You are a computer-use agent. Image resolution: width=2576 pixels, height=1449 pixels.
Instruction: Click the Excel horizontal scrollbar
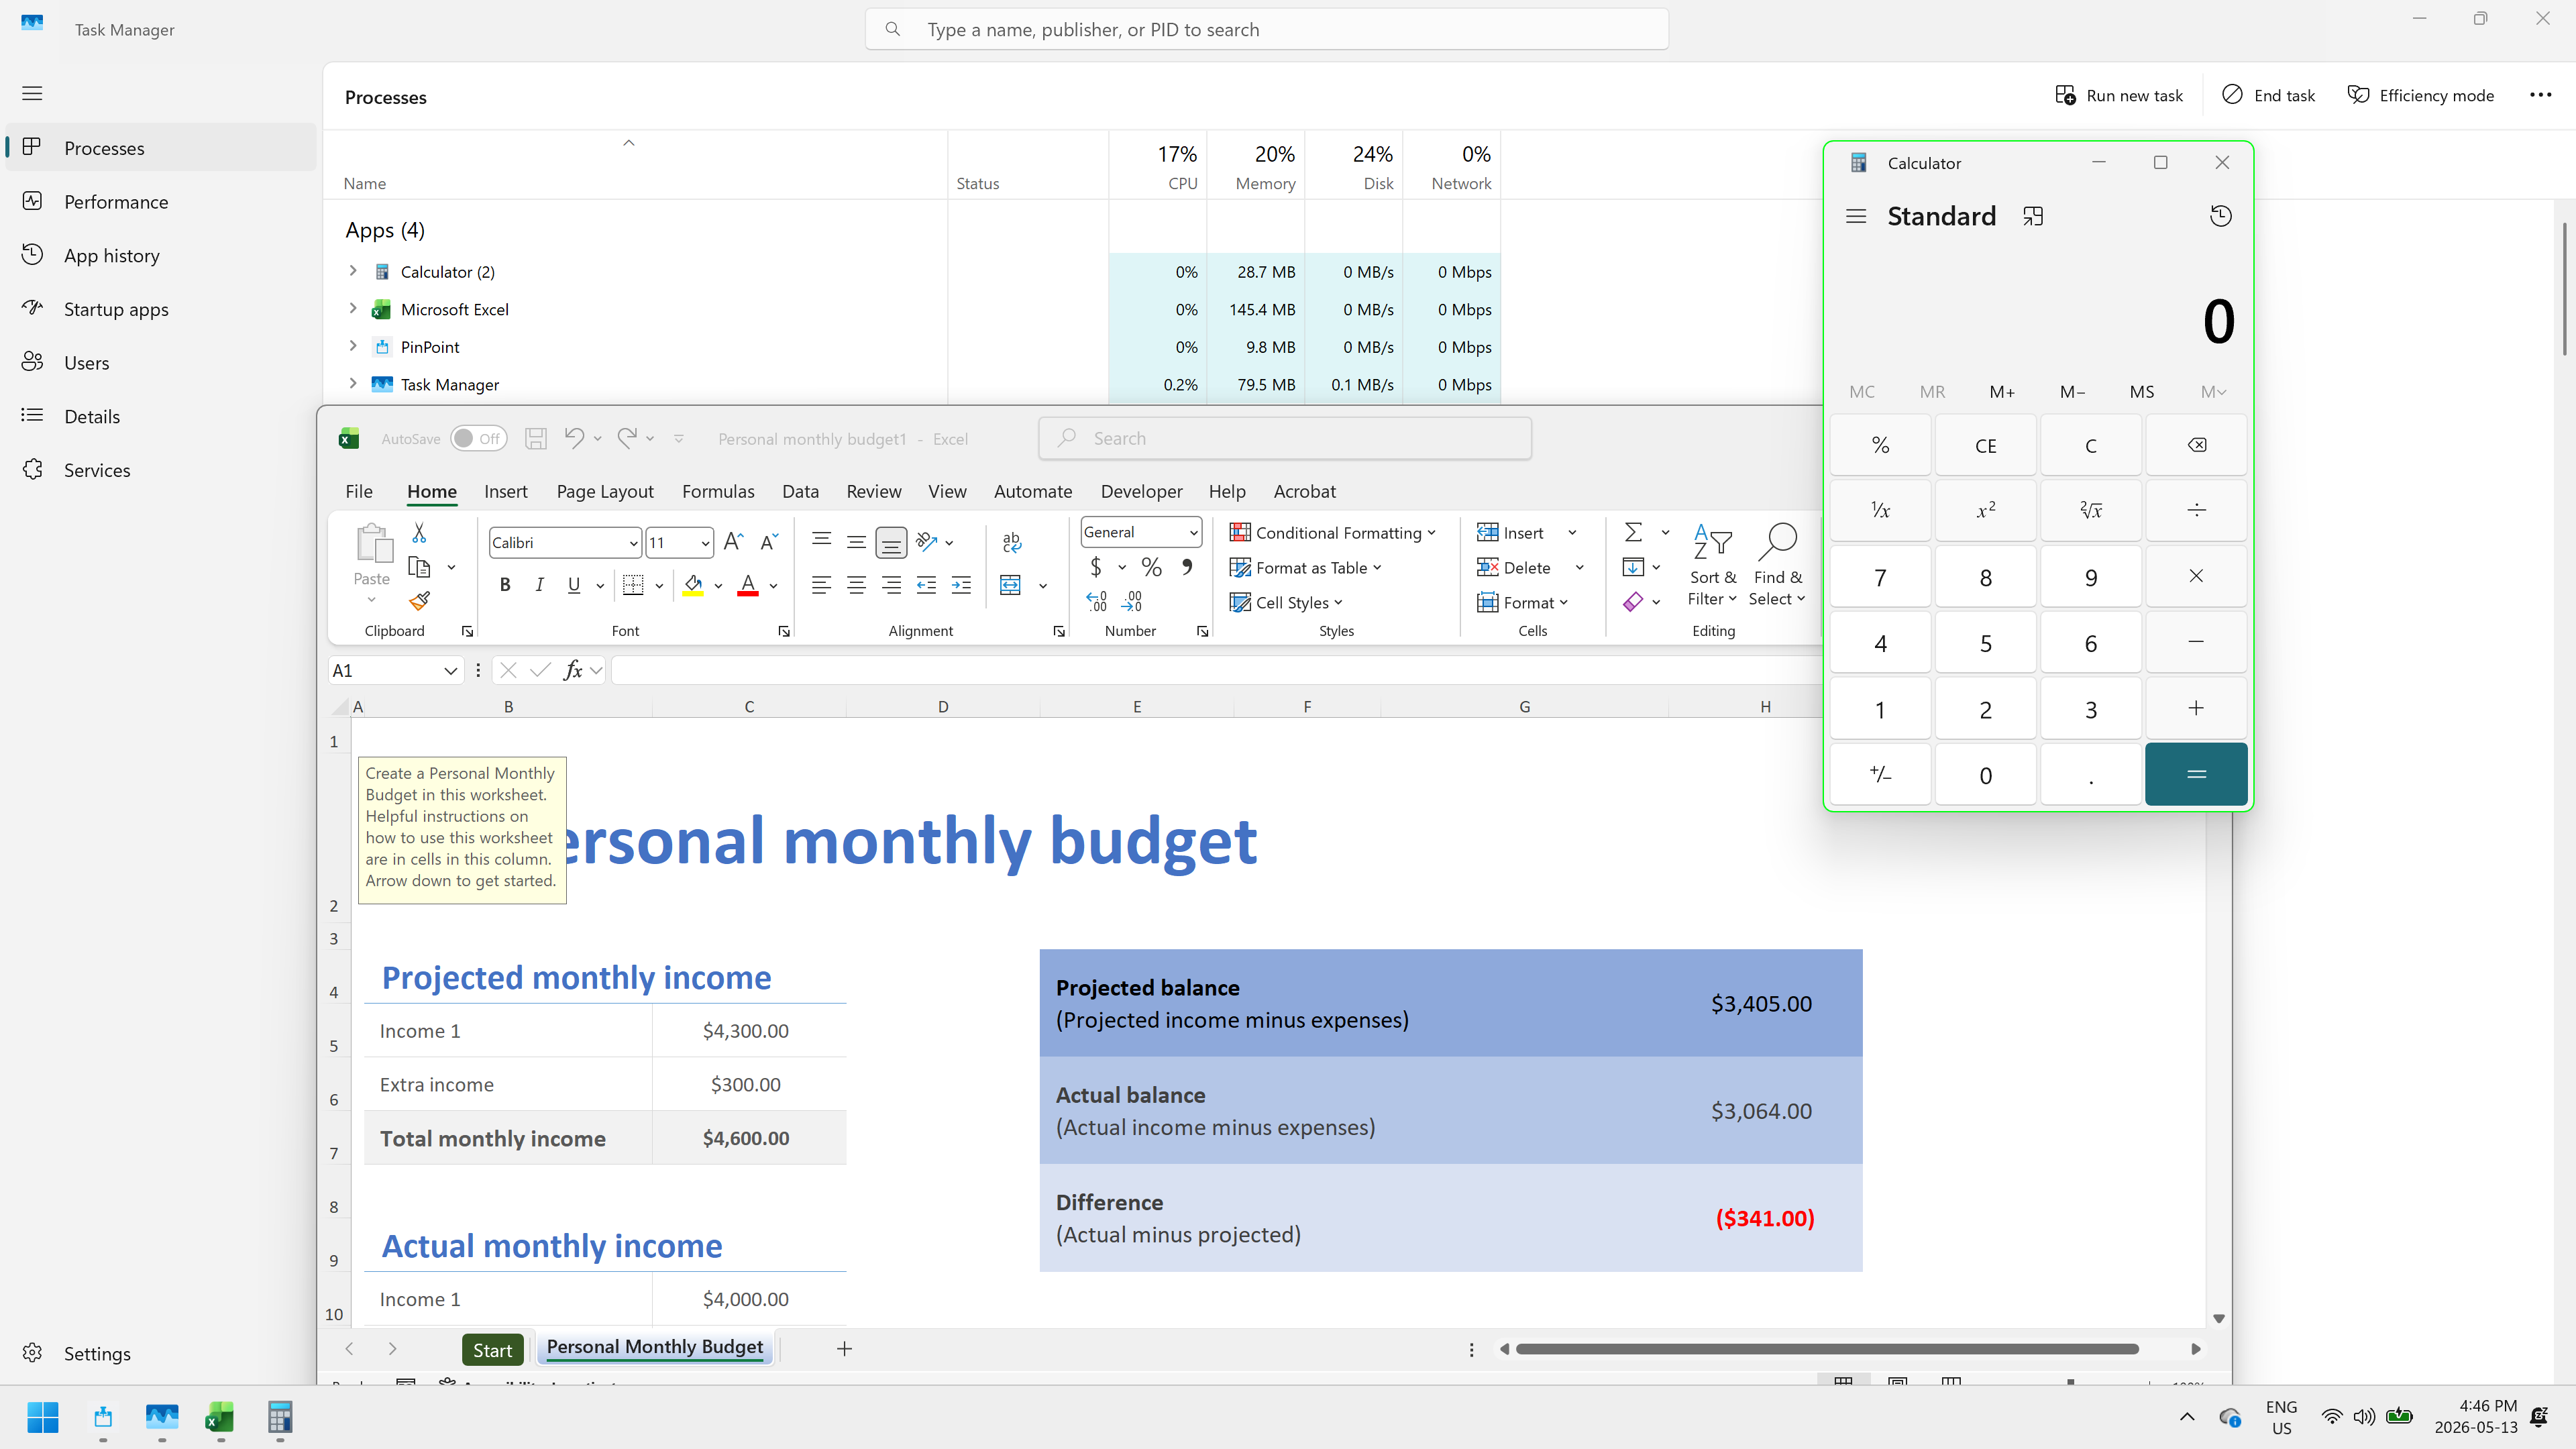(1826, 1349)
